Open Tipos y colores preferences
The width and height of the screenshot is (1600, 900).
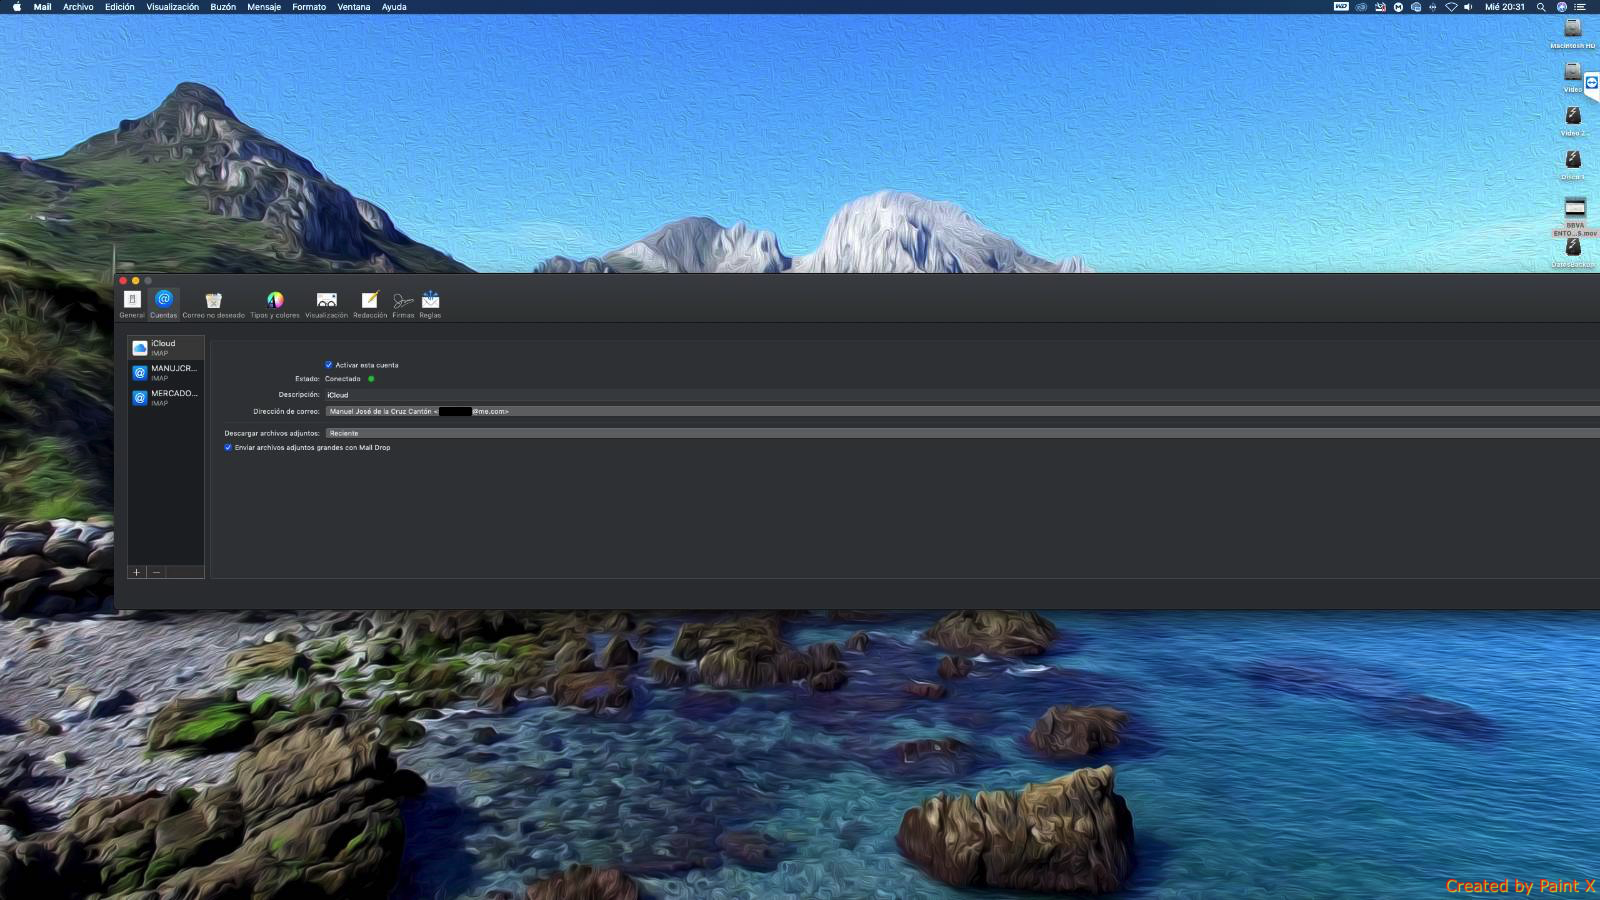[275, 303]
